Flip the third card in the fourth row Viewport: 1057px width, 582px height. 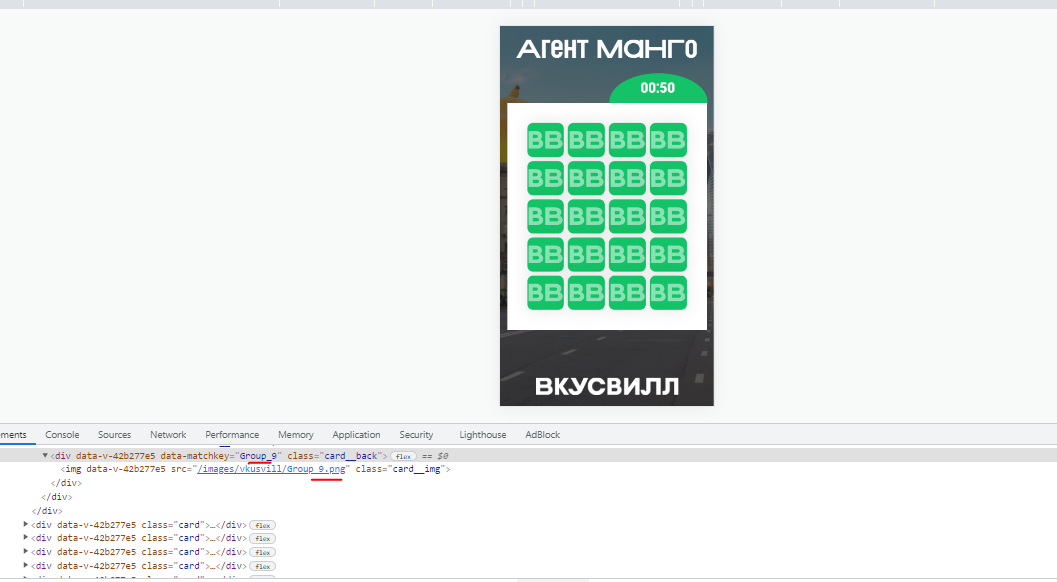click(628, 254)
